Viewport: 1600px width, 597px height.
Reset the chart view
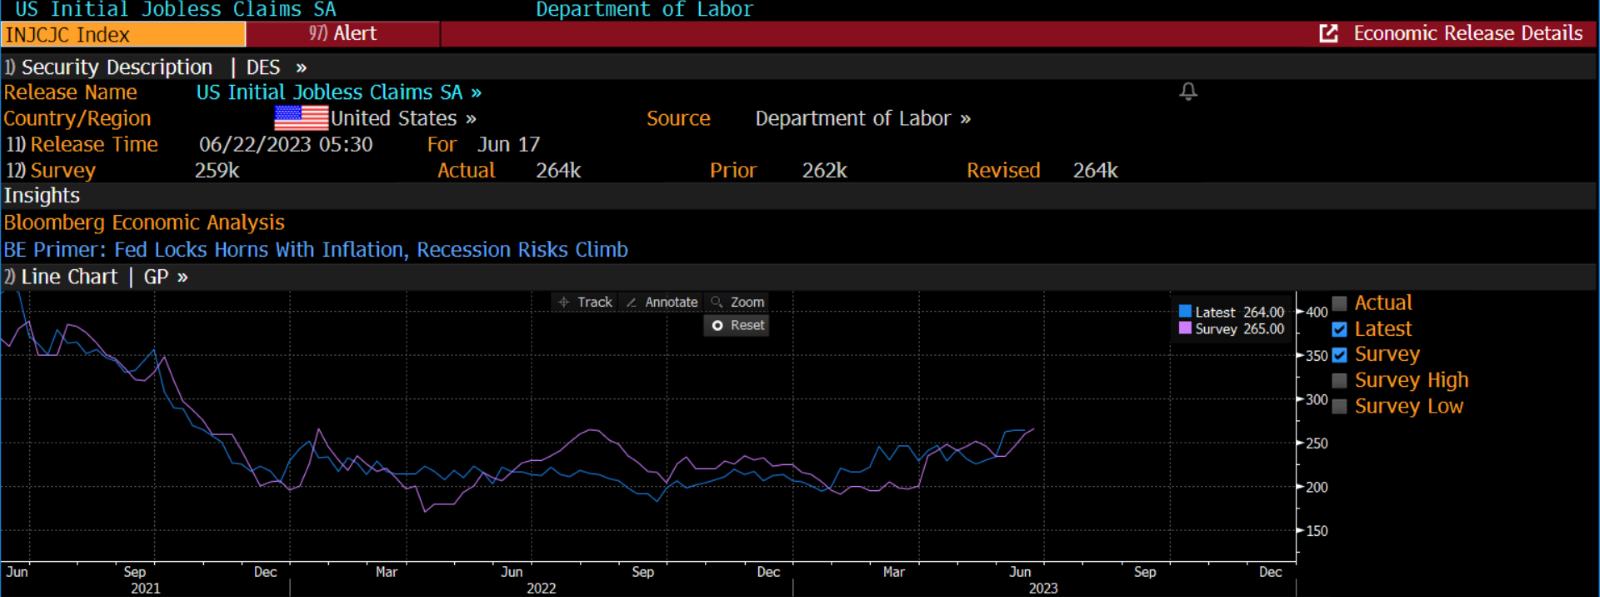(737, 325)
